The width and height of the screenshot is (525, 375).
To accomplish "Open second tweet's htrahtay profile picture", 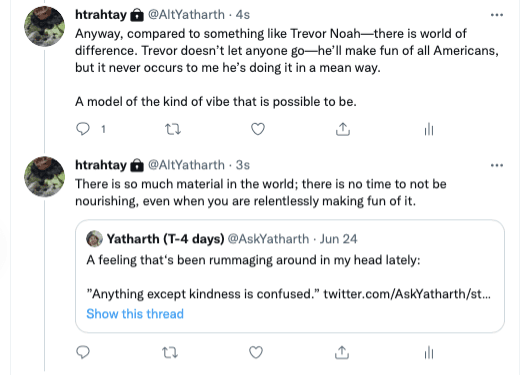I will click(x=45, y=176).
